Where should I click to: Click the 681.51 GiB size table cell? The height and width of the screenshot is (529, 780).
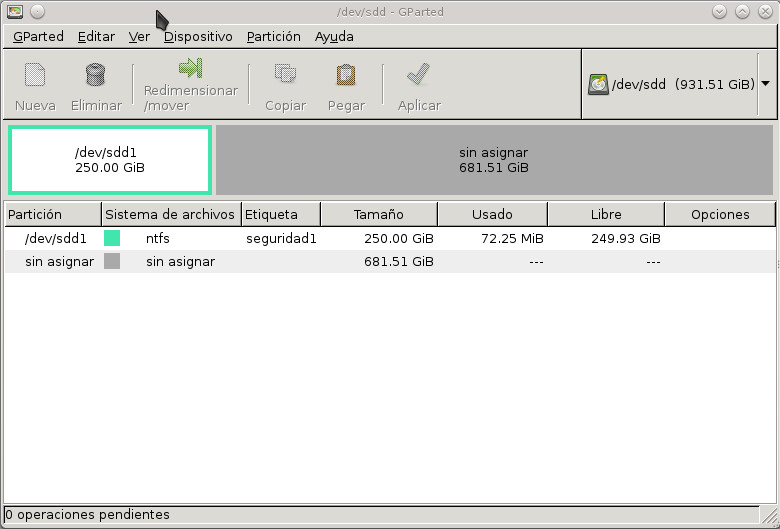[398, 261]
